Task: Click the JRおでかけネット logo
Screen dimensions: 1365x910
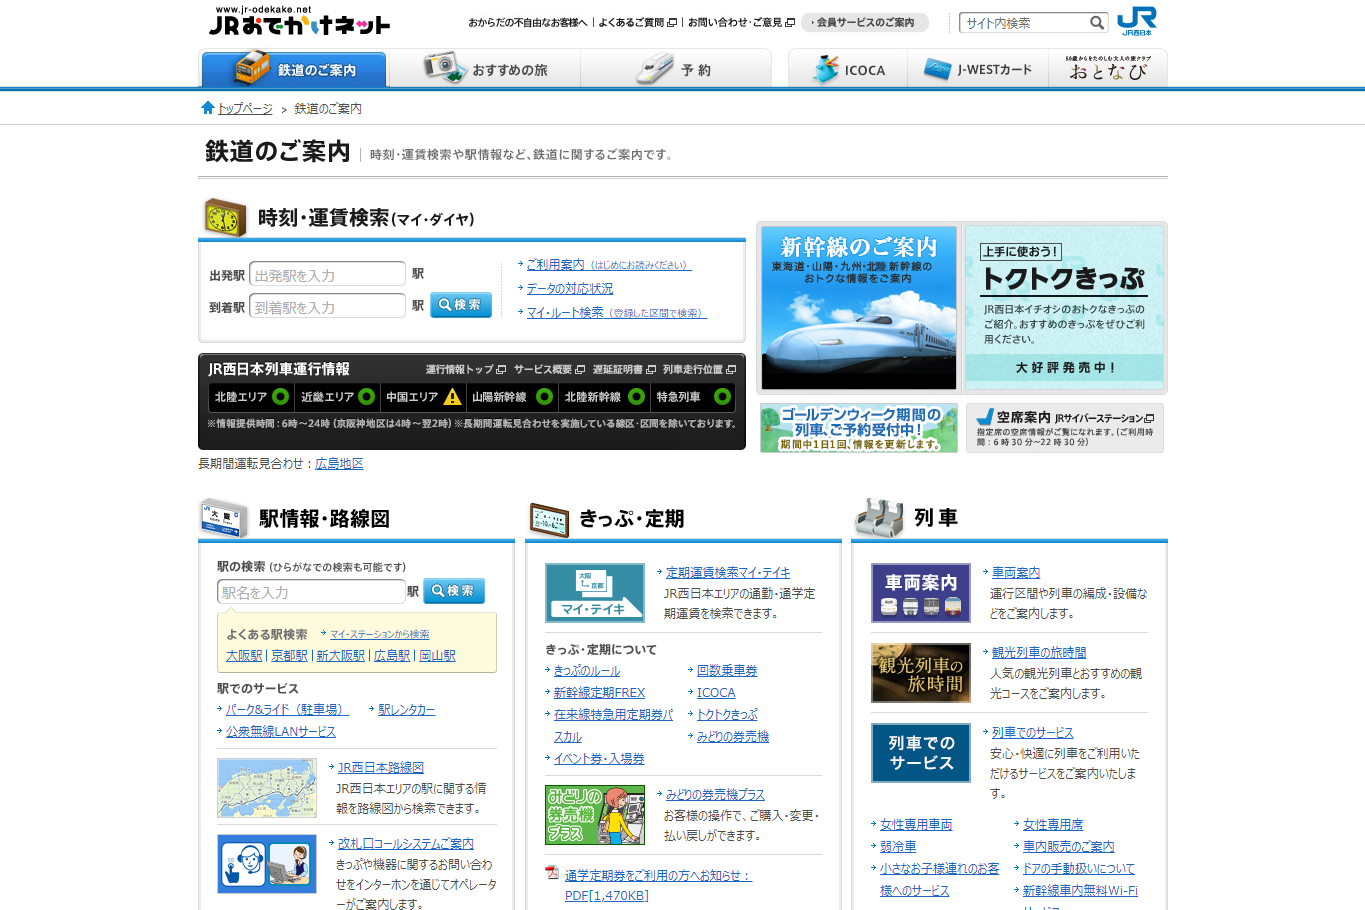Action: pyautogui.click(x=299, y=21)
